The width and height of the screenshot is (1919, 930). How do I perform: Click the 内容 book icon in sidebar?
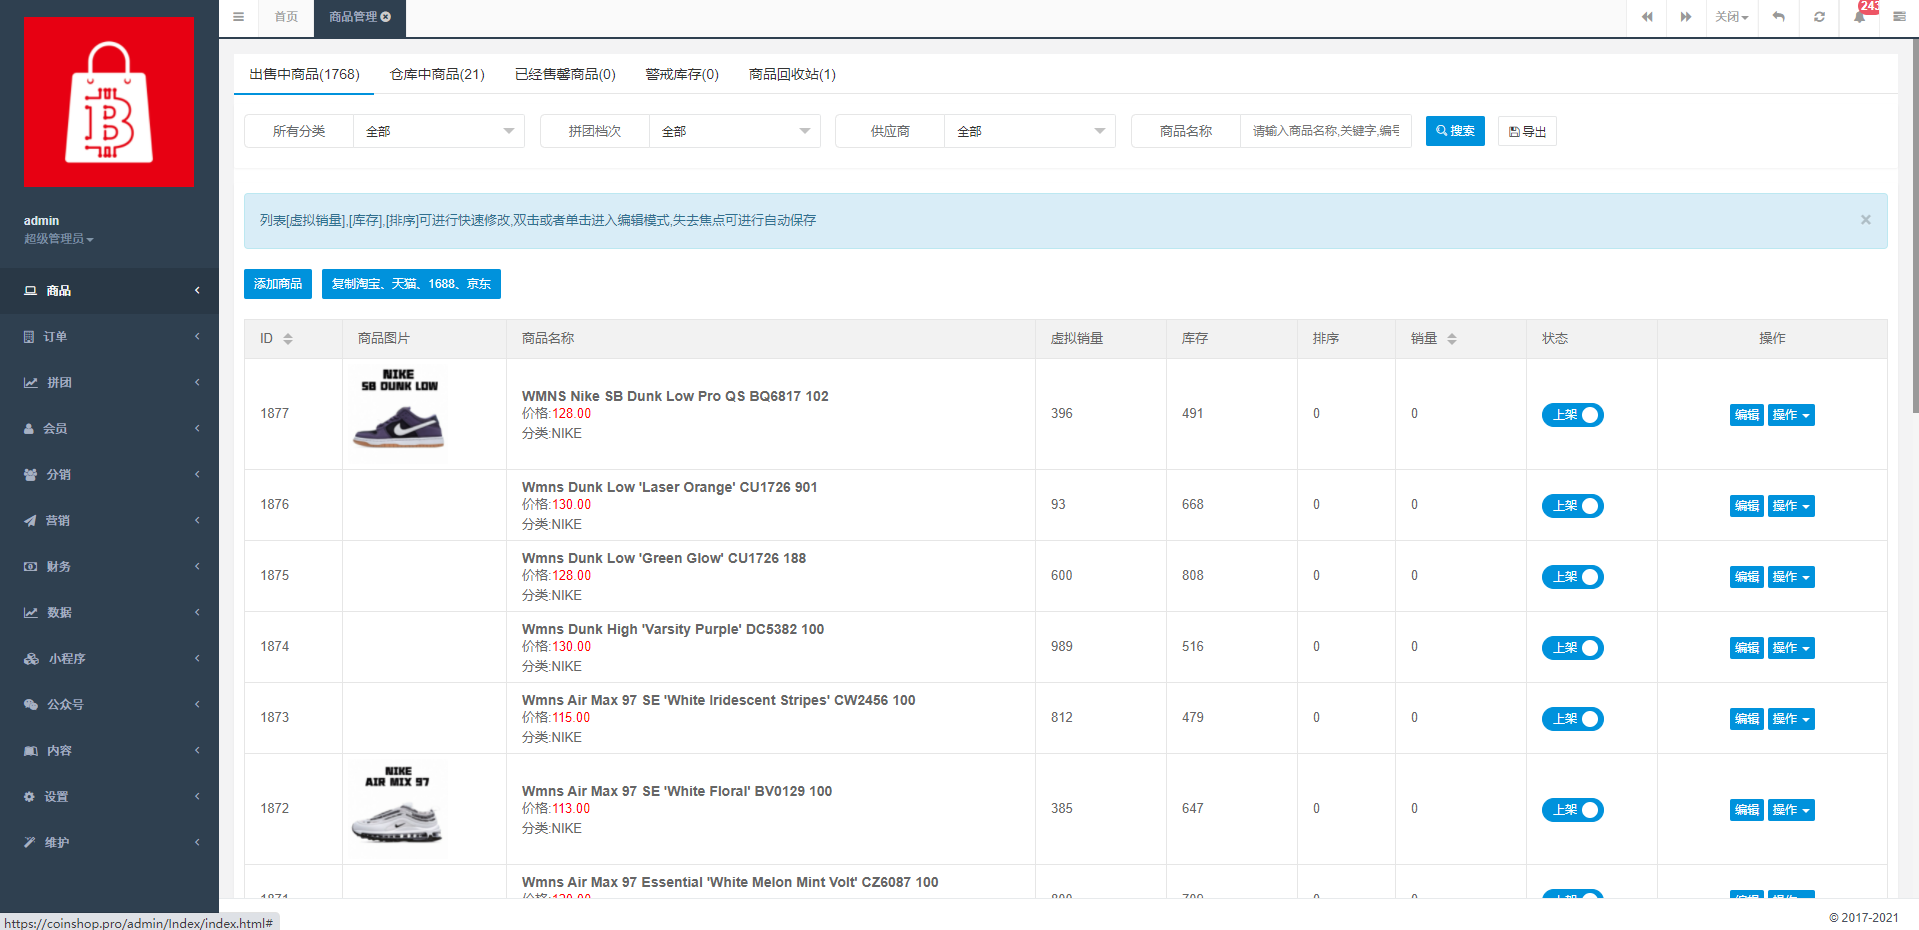pyautogui.click(x=31, y=751)
